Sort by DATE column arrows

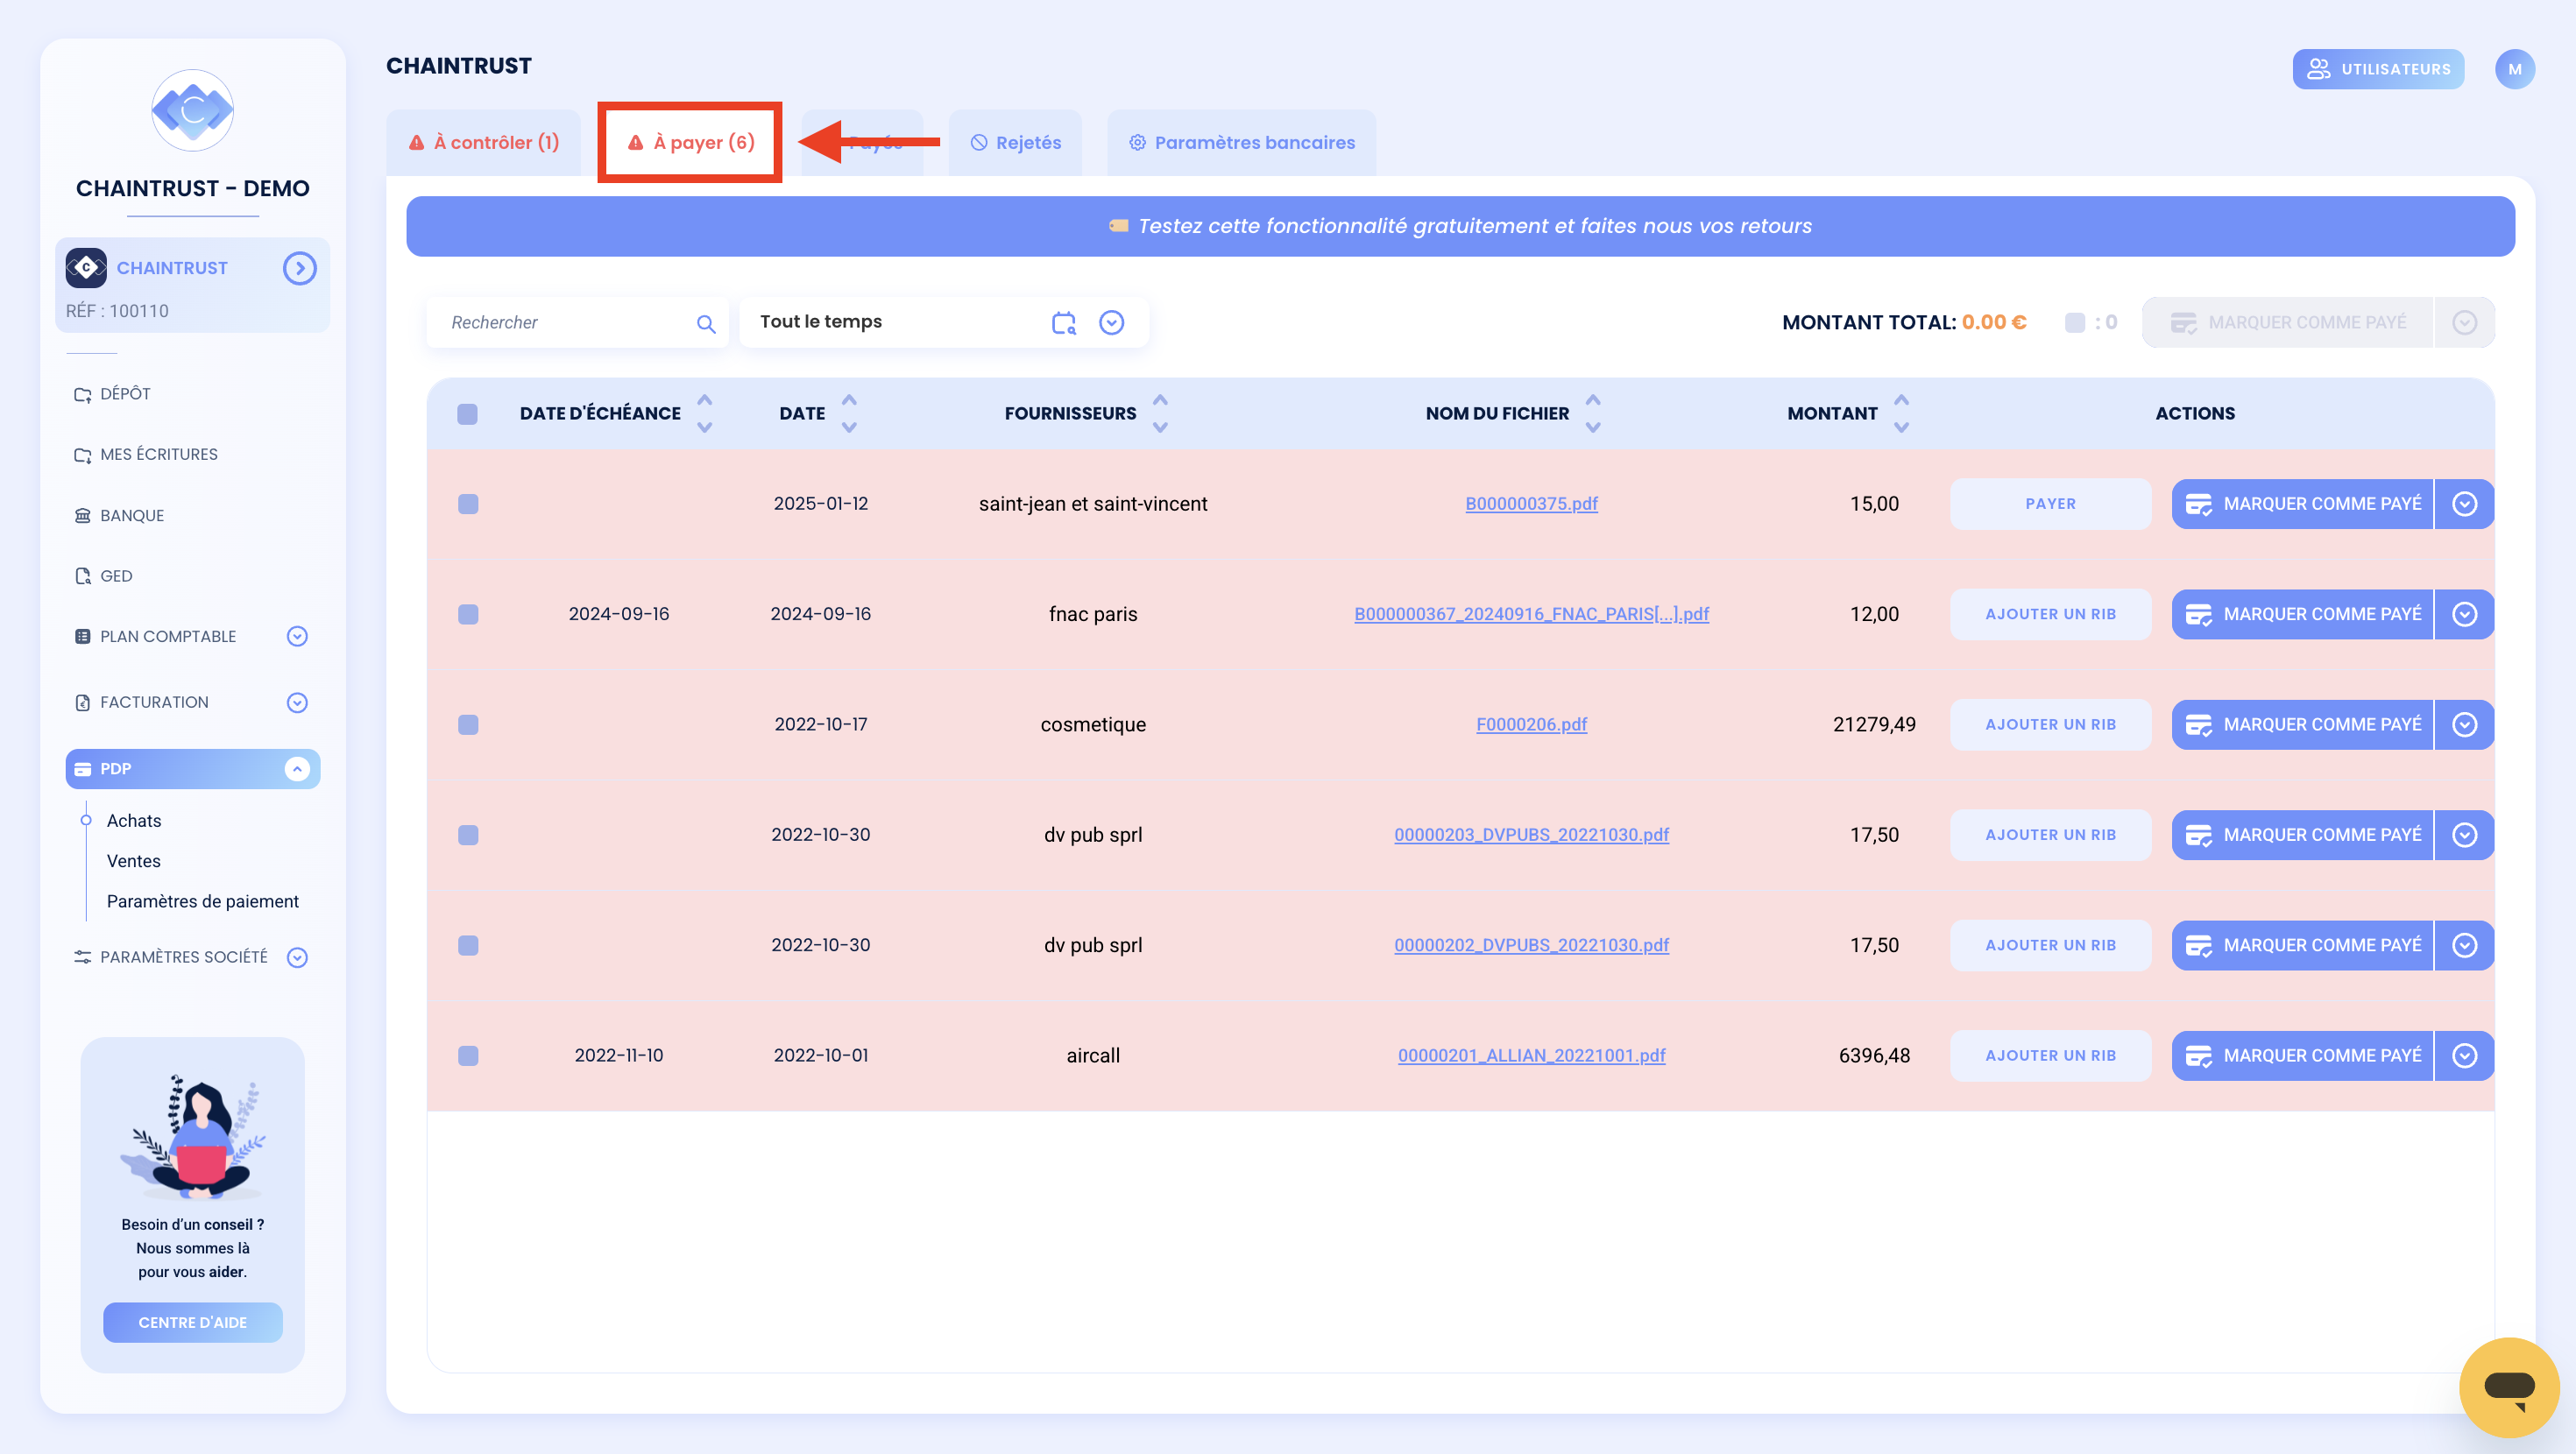[x=849, y=413]
